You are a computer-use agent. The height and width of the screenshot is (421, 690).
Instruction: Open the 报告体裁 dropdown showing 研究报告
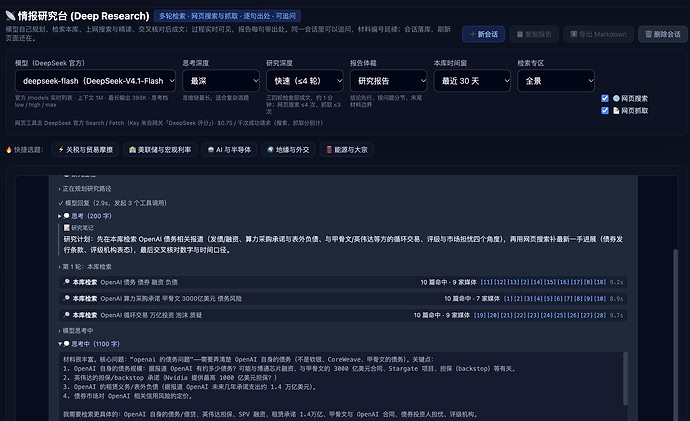click(389, 81)
